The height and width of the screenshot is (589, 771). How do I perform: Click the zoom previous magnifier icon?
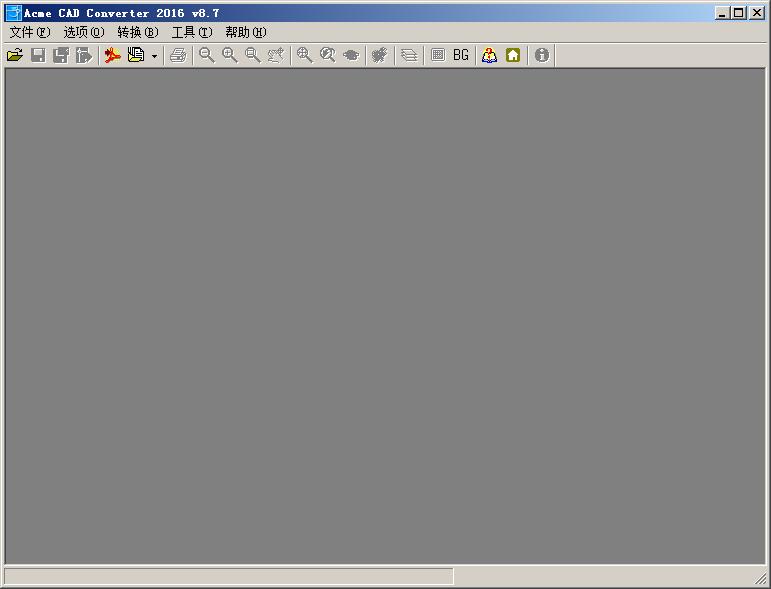click(327, 55)
